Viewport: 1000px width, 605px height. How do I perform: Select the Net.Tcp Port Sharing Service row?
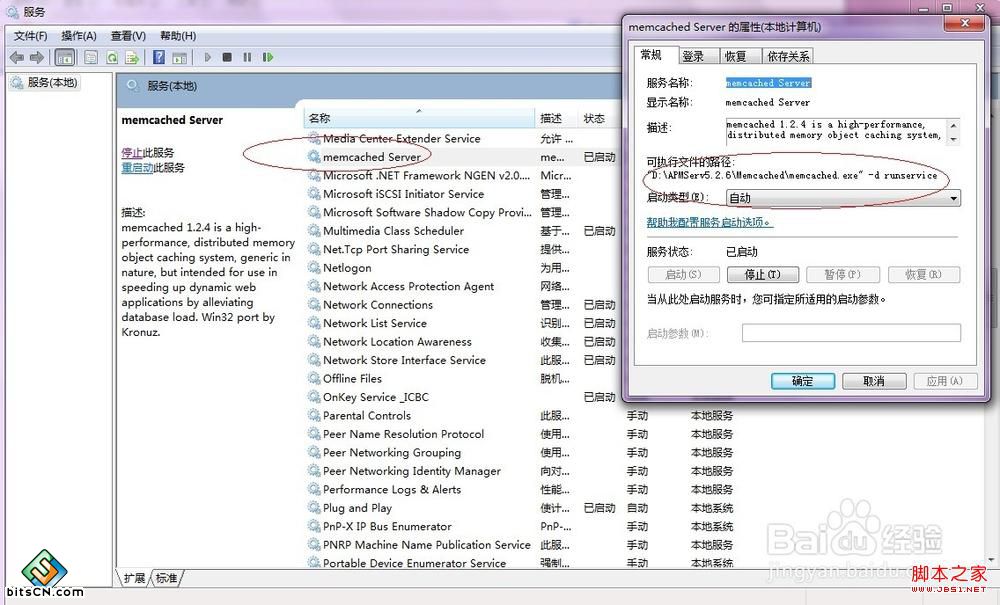(462, 249)
